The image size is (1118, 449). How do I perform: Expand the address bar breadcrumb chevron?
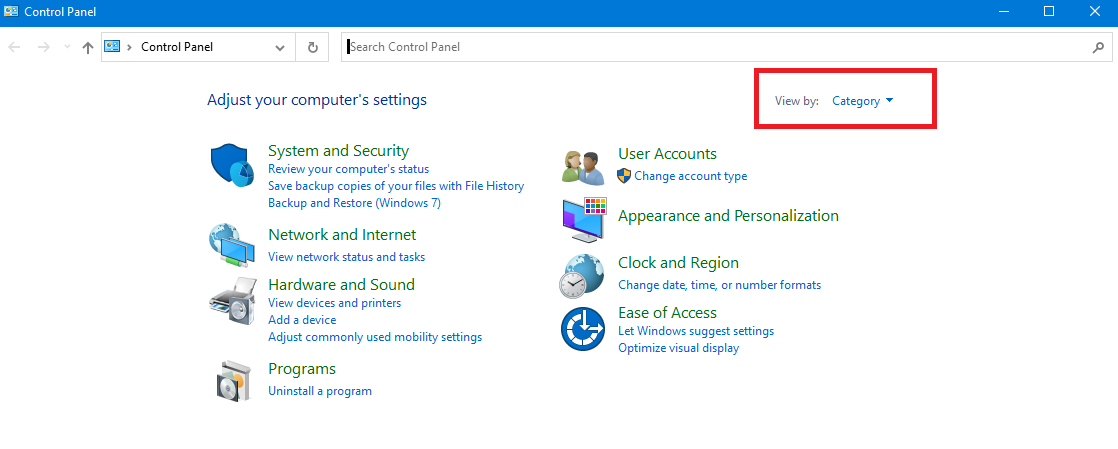(130, 47)
